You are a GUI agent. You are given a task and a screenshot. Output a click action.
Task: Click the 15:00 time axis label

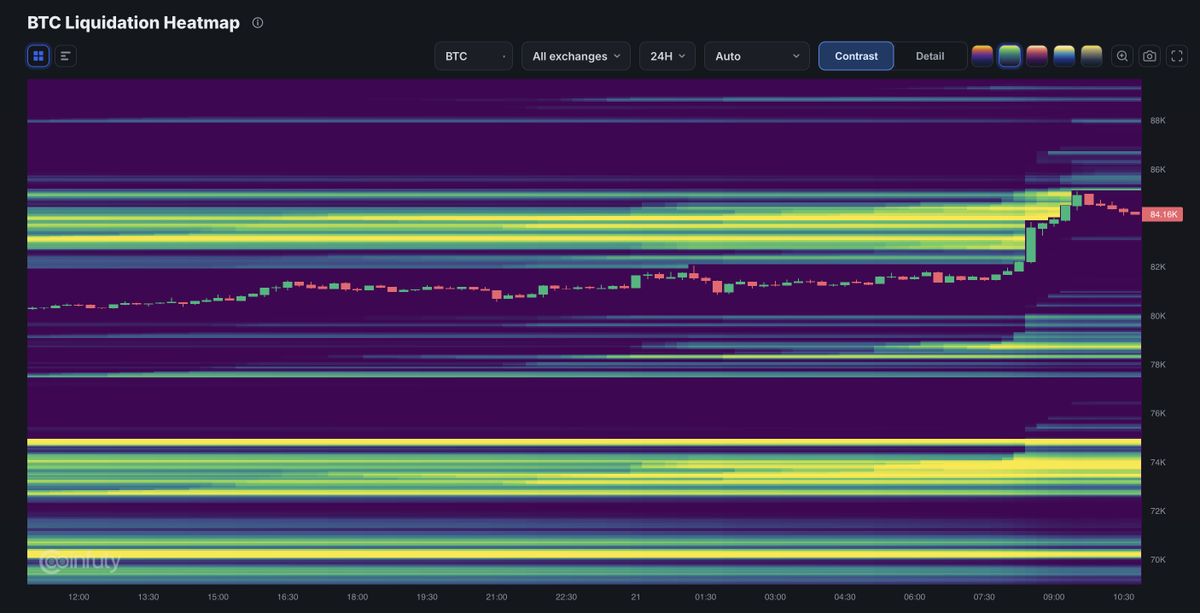[x=218, y=597]
